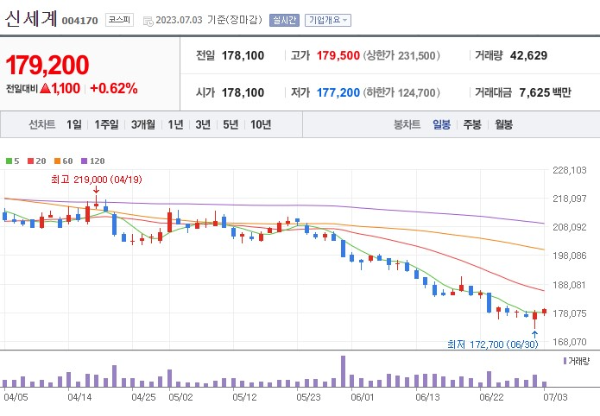This screenshot has height=416, width=600.
Task: Click the purple 120-day average legend swatch
Action: [84, 161]
